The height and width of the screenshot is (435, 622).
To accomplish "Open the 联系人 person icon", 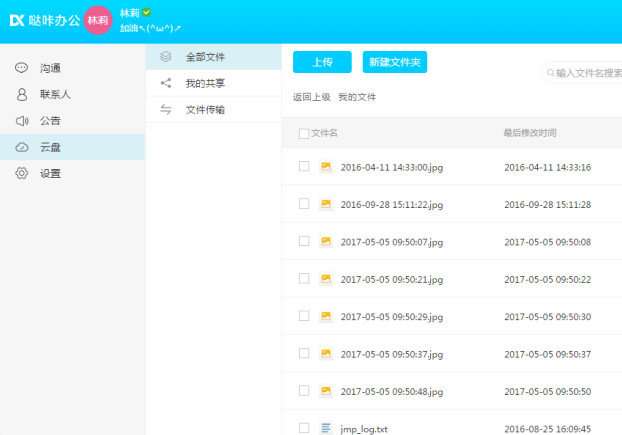I will (x=22, y=94).
